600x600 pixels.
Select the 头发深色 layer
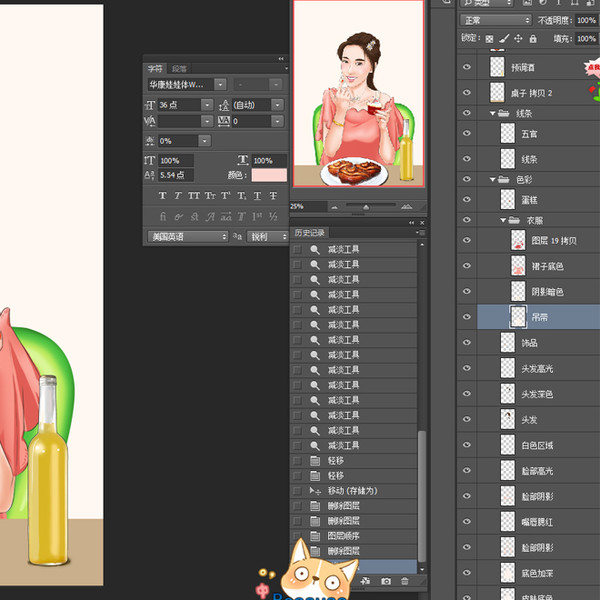538,394
